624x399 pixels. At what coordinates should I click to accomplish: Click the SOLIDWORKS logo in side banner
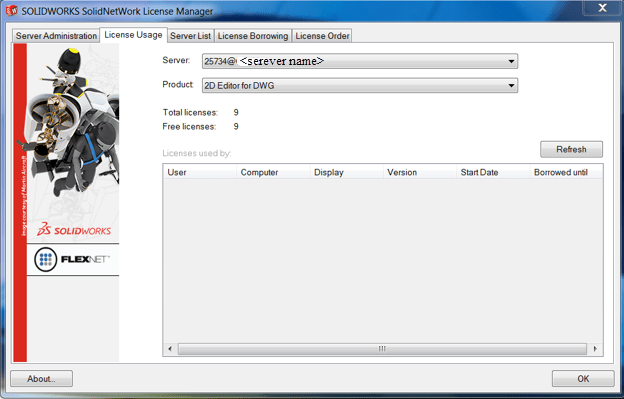pos(74,229)
